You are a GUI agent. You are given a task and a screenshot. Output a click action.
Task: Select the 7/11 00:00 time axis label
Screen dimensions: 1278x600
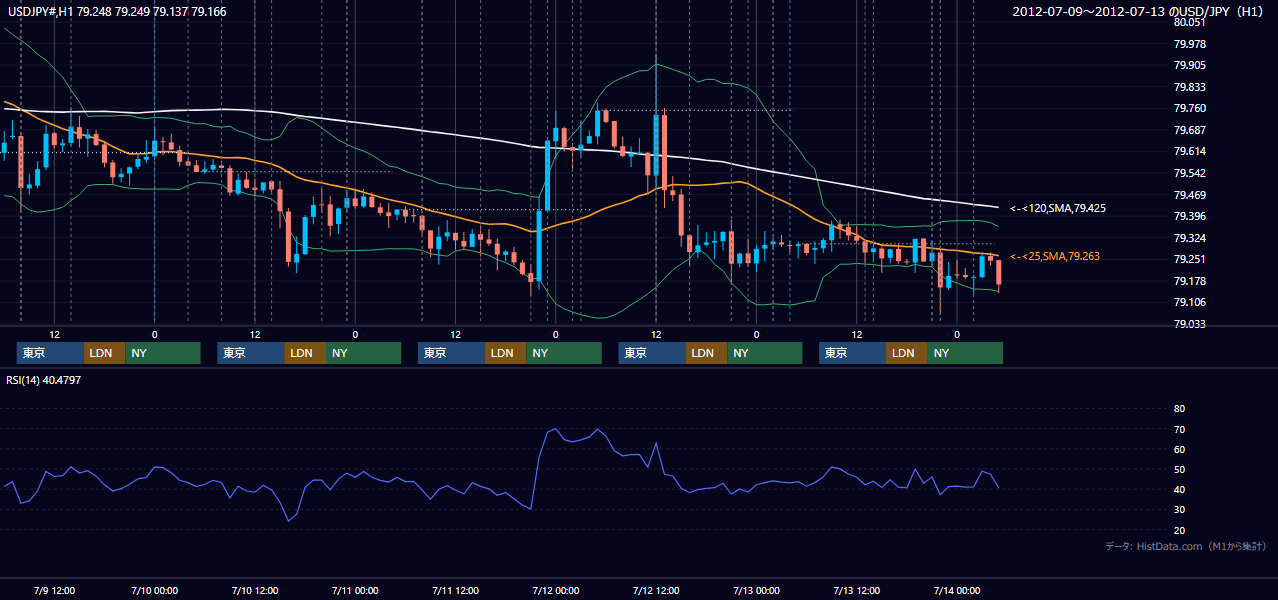click(355, 590)
